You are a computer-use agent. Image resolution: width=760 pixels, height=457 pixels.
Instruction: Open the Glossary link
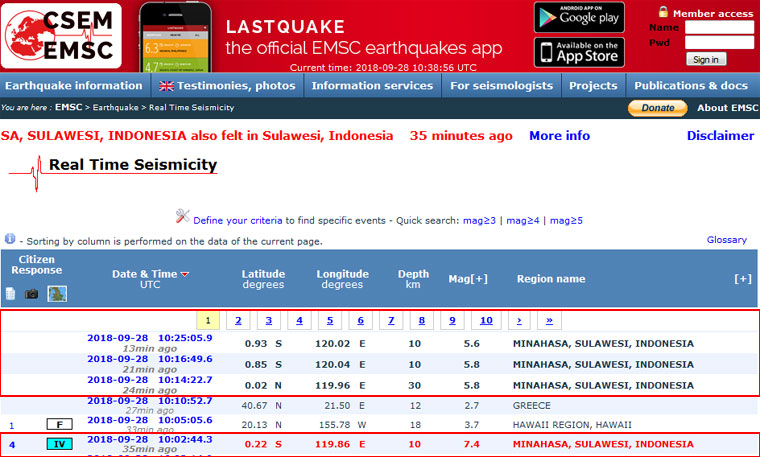(726, 240)
